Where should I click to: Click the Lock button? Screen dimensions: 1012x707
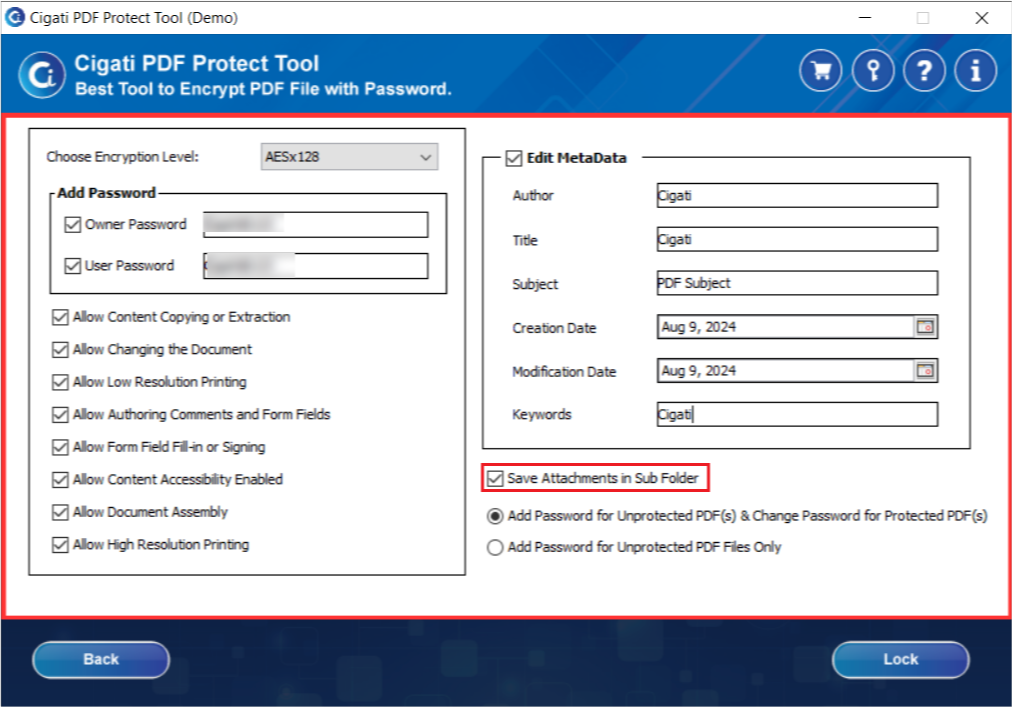(900, 659)
